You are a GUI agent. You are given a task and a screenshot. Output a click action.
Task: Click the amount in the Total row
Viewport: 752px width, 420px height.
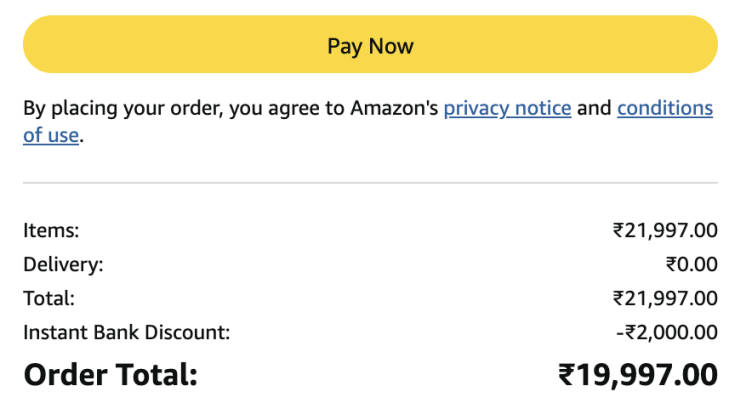(665, 298)
